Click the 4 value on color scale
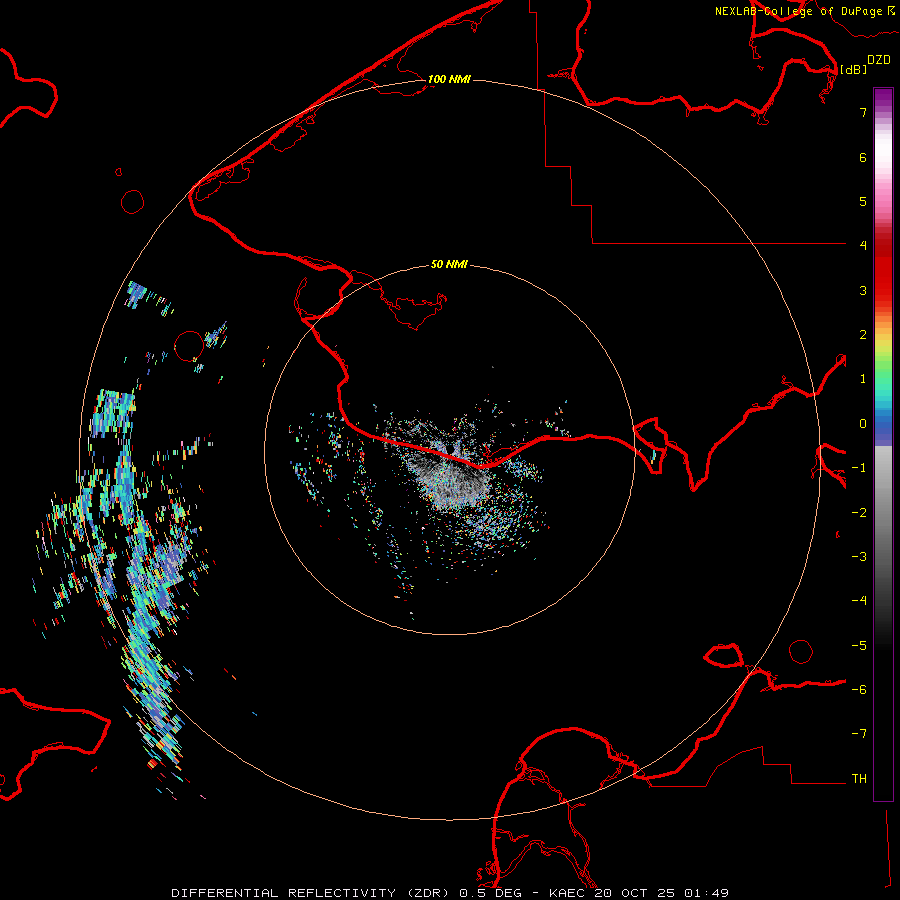900x900 pixels. [x=863, y=246]
